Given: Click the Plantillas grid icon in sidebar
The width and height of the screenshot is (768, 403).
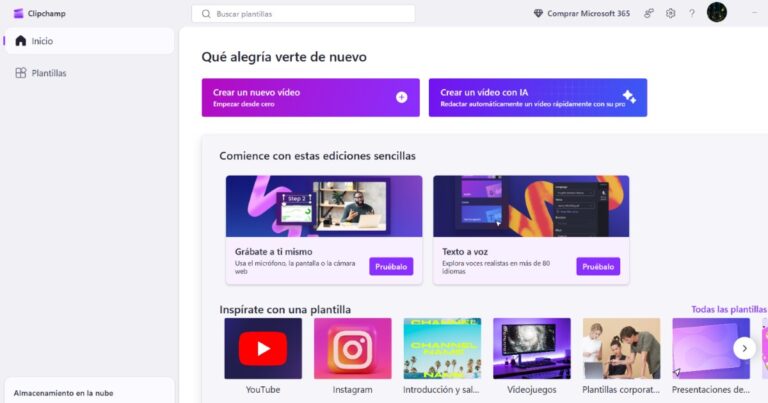Looking at the screenshot, I should click(x=21, y=73).
